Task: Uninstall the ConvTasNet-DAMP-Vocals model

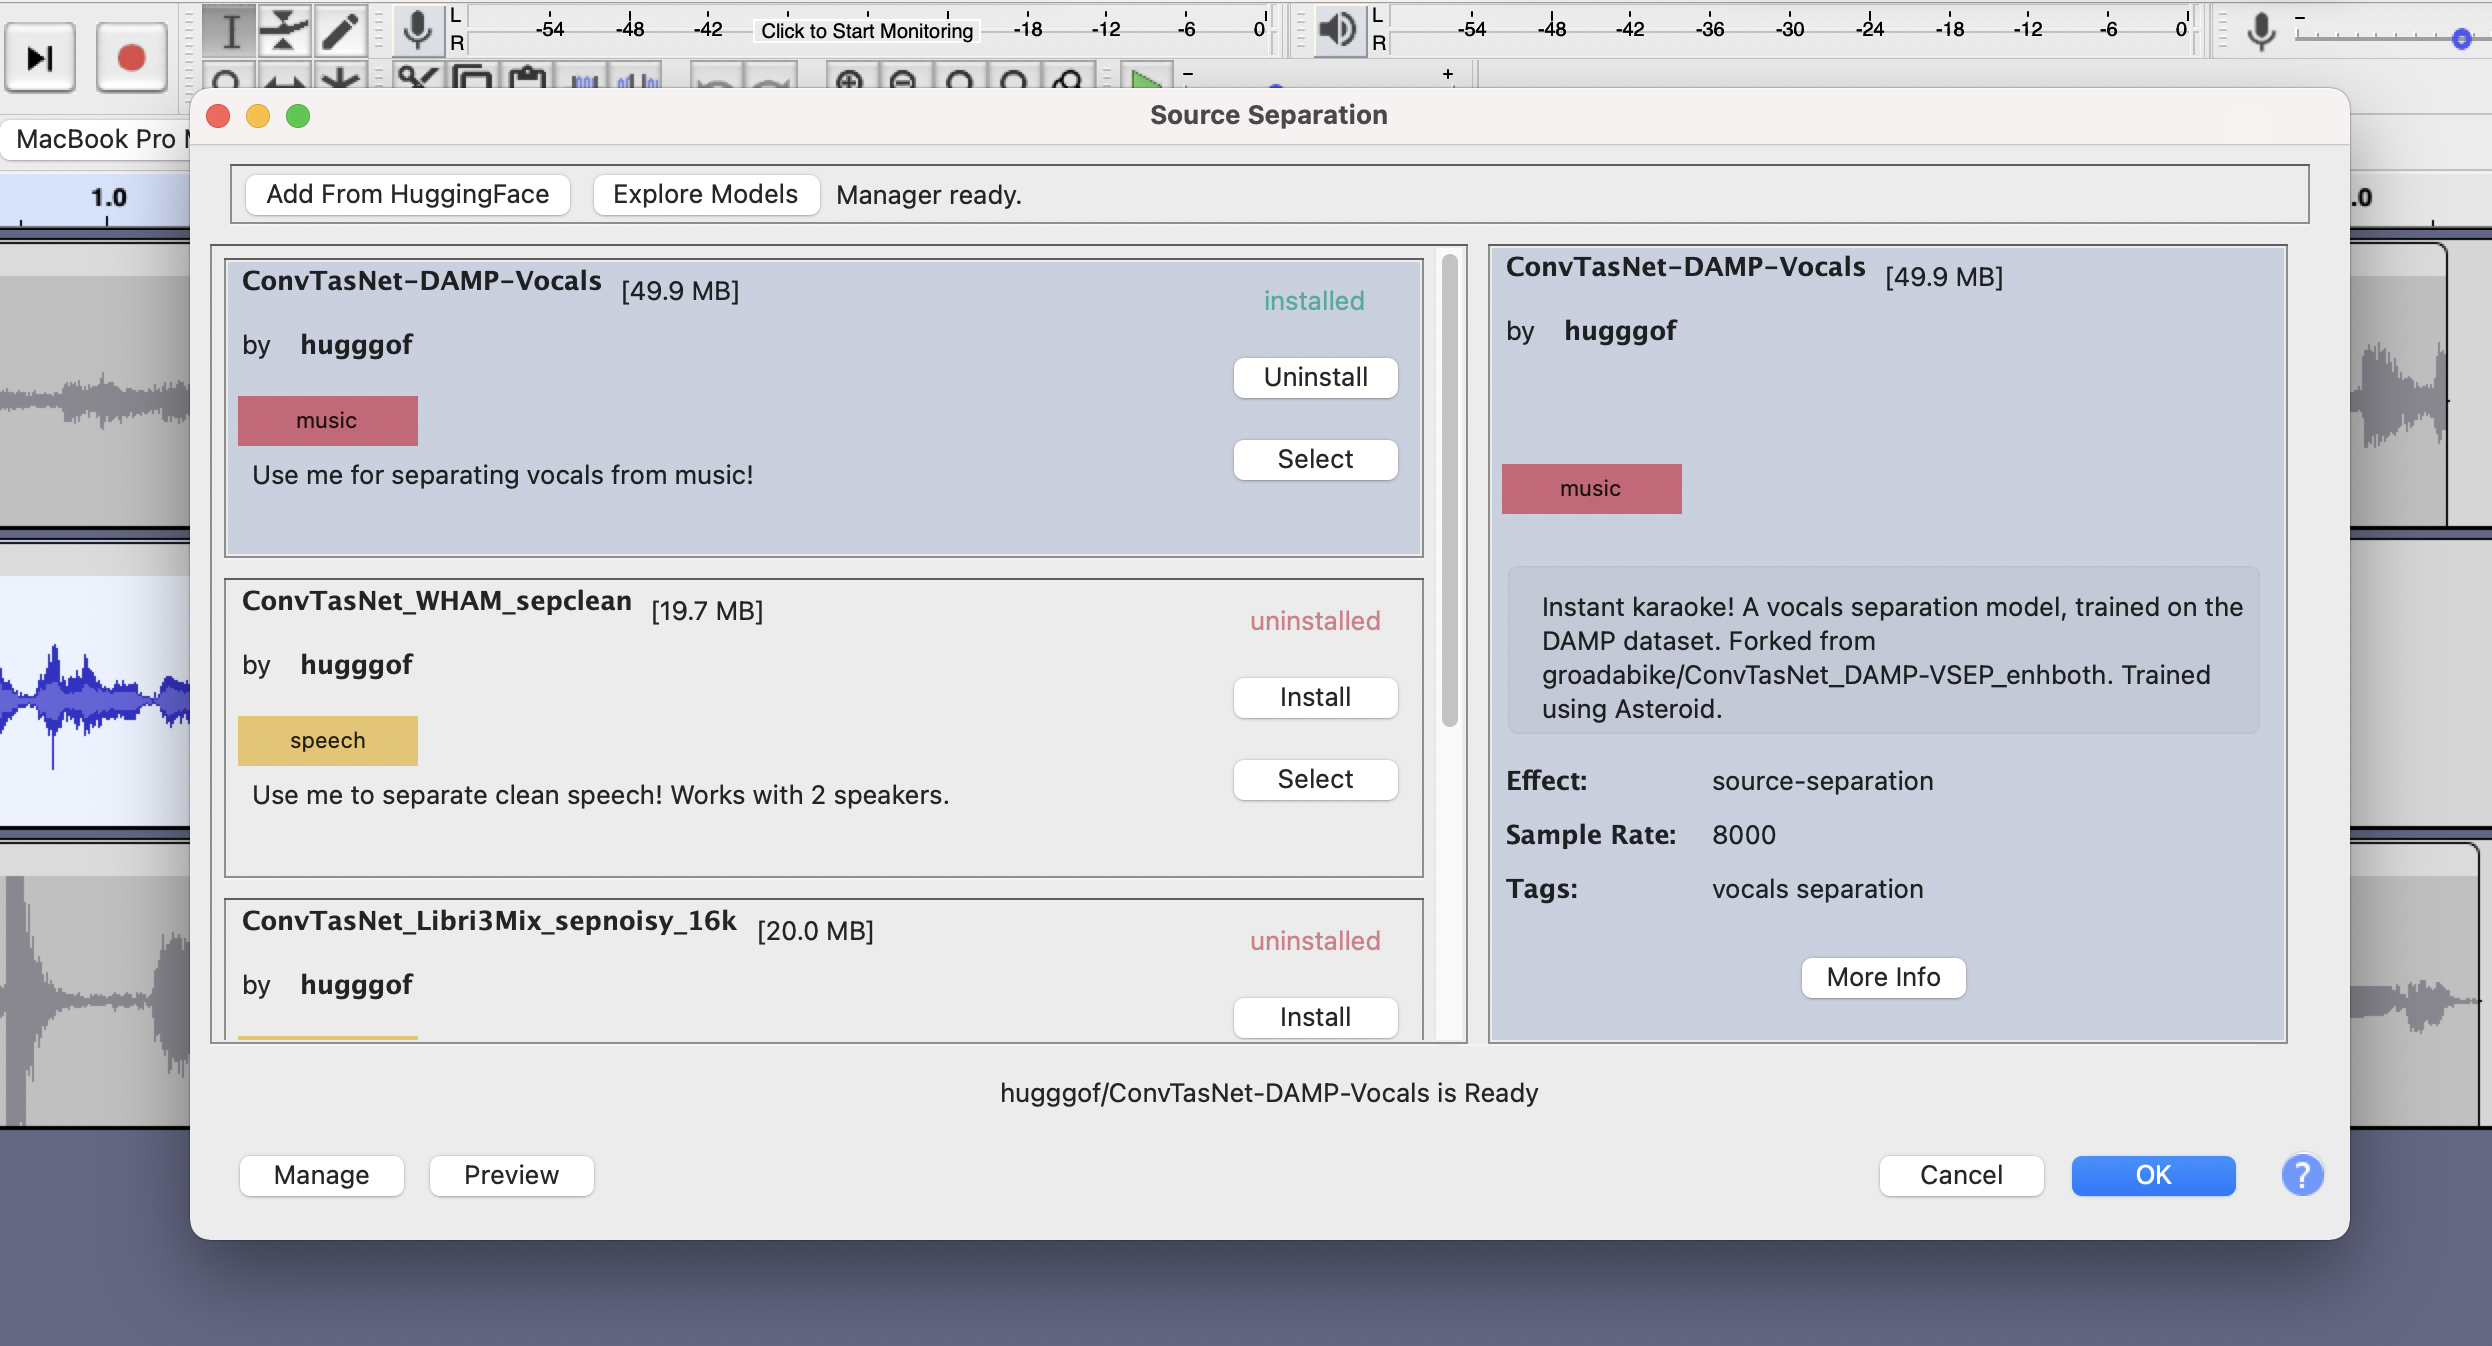Action: pyautogui.click(x=1315, y=377)
